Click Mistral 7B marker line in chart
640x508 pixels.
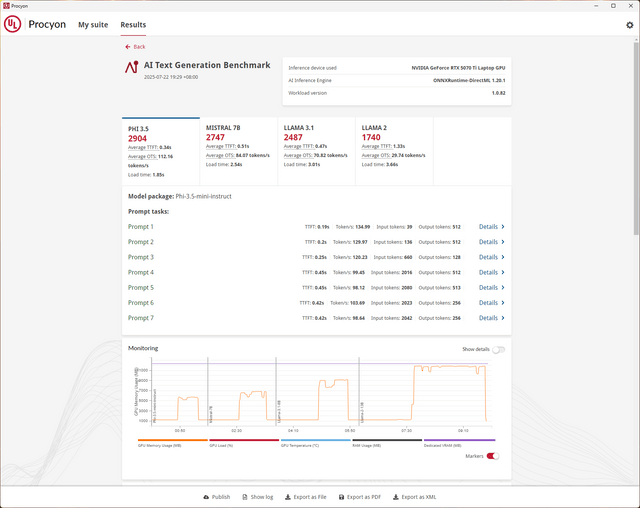[x=208, y=391]
